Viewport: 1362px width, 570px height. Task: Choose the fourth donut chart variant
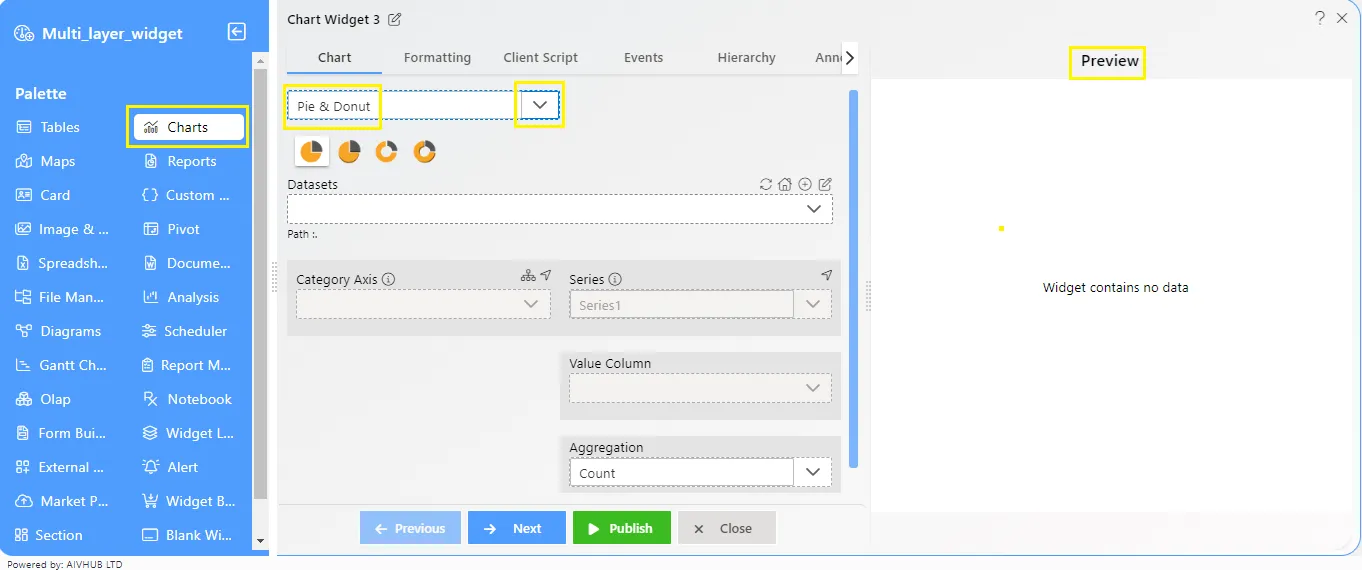pyautogui.click(x=424, y=151)
